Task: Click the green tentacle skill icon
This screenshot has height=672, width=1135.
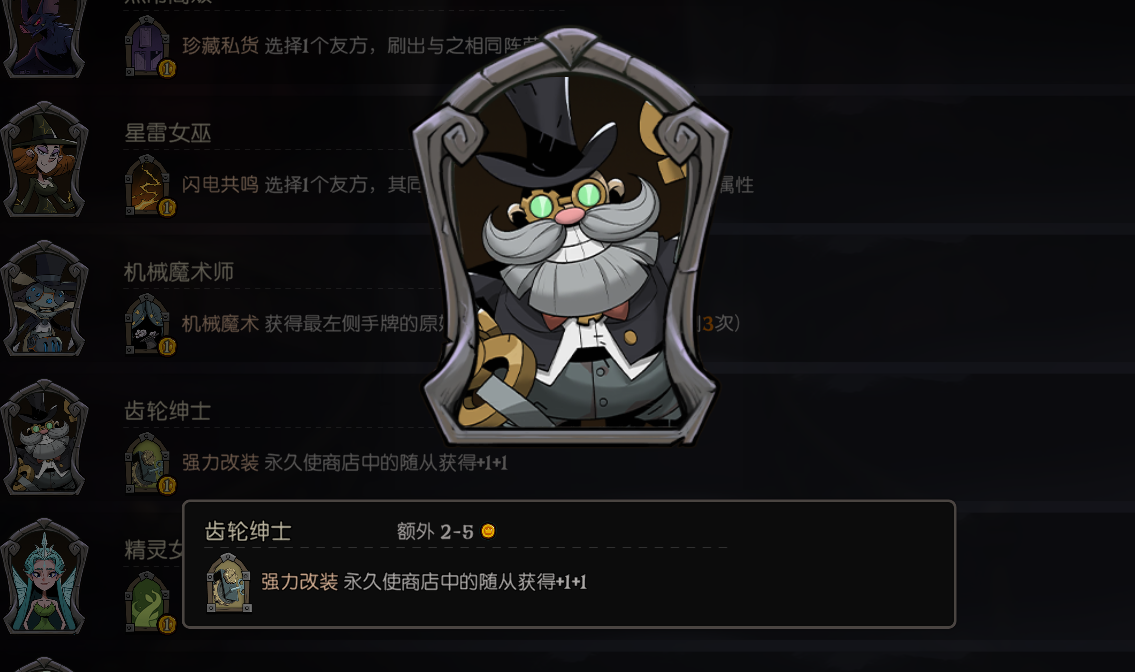Action: (149, 602)
